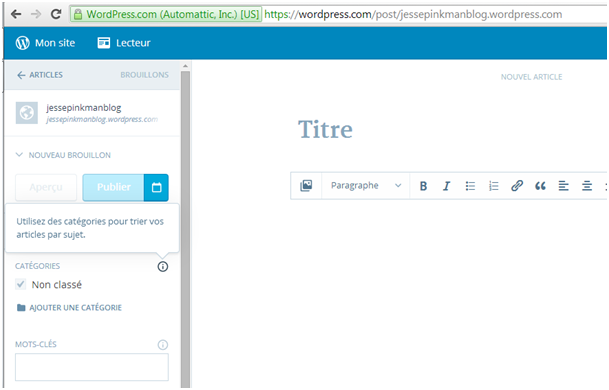Click the Publier button
Image resolution: width=609 pixels, height=390 pixels.
tap(113, 188)
